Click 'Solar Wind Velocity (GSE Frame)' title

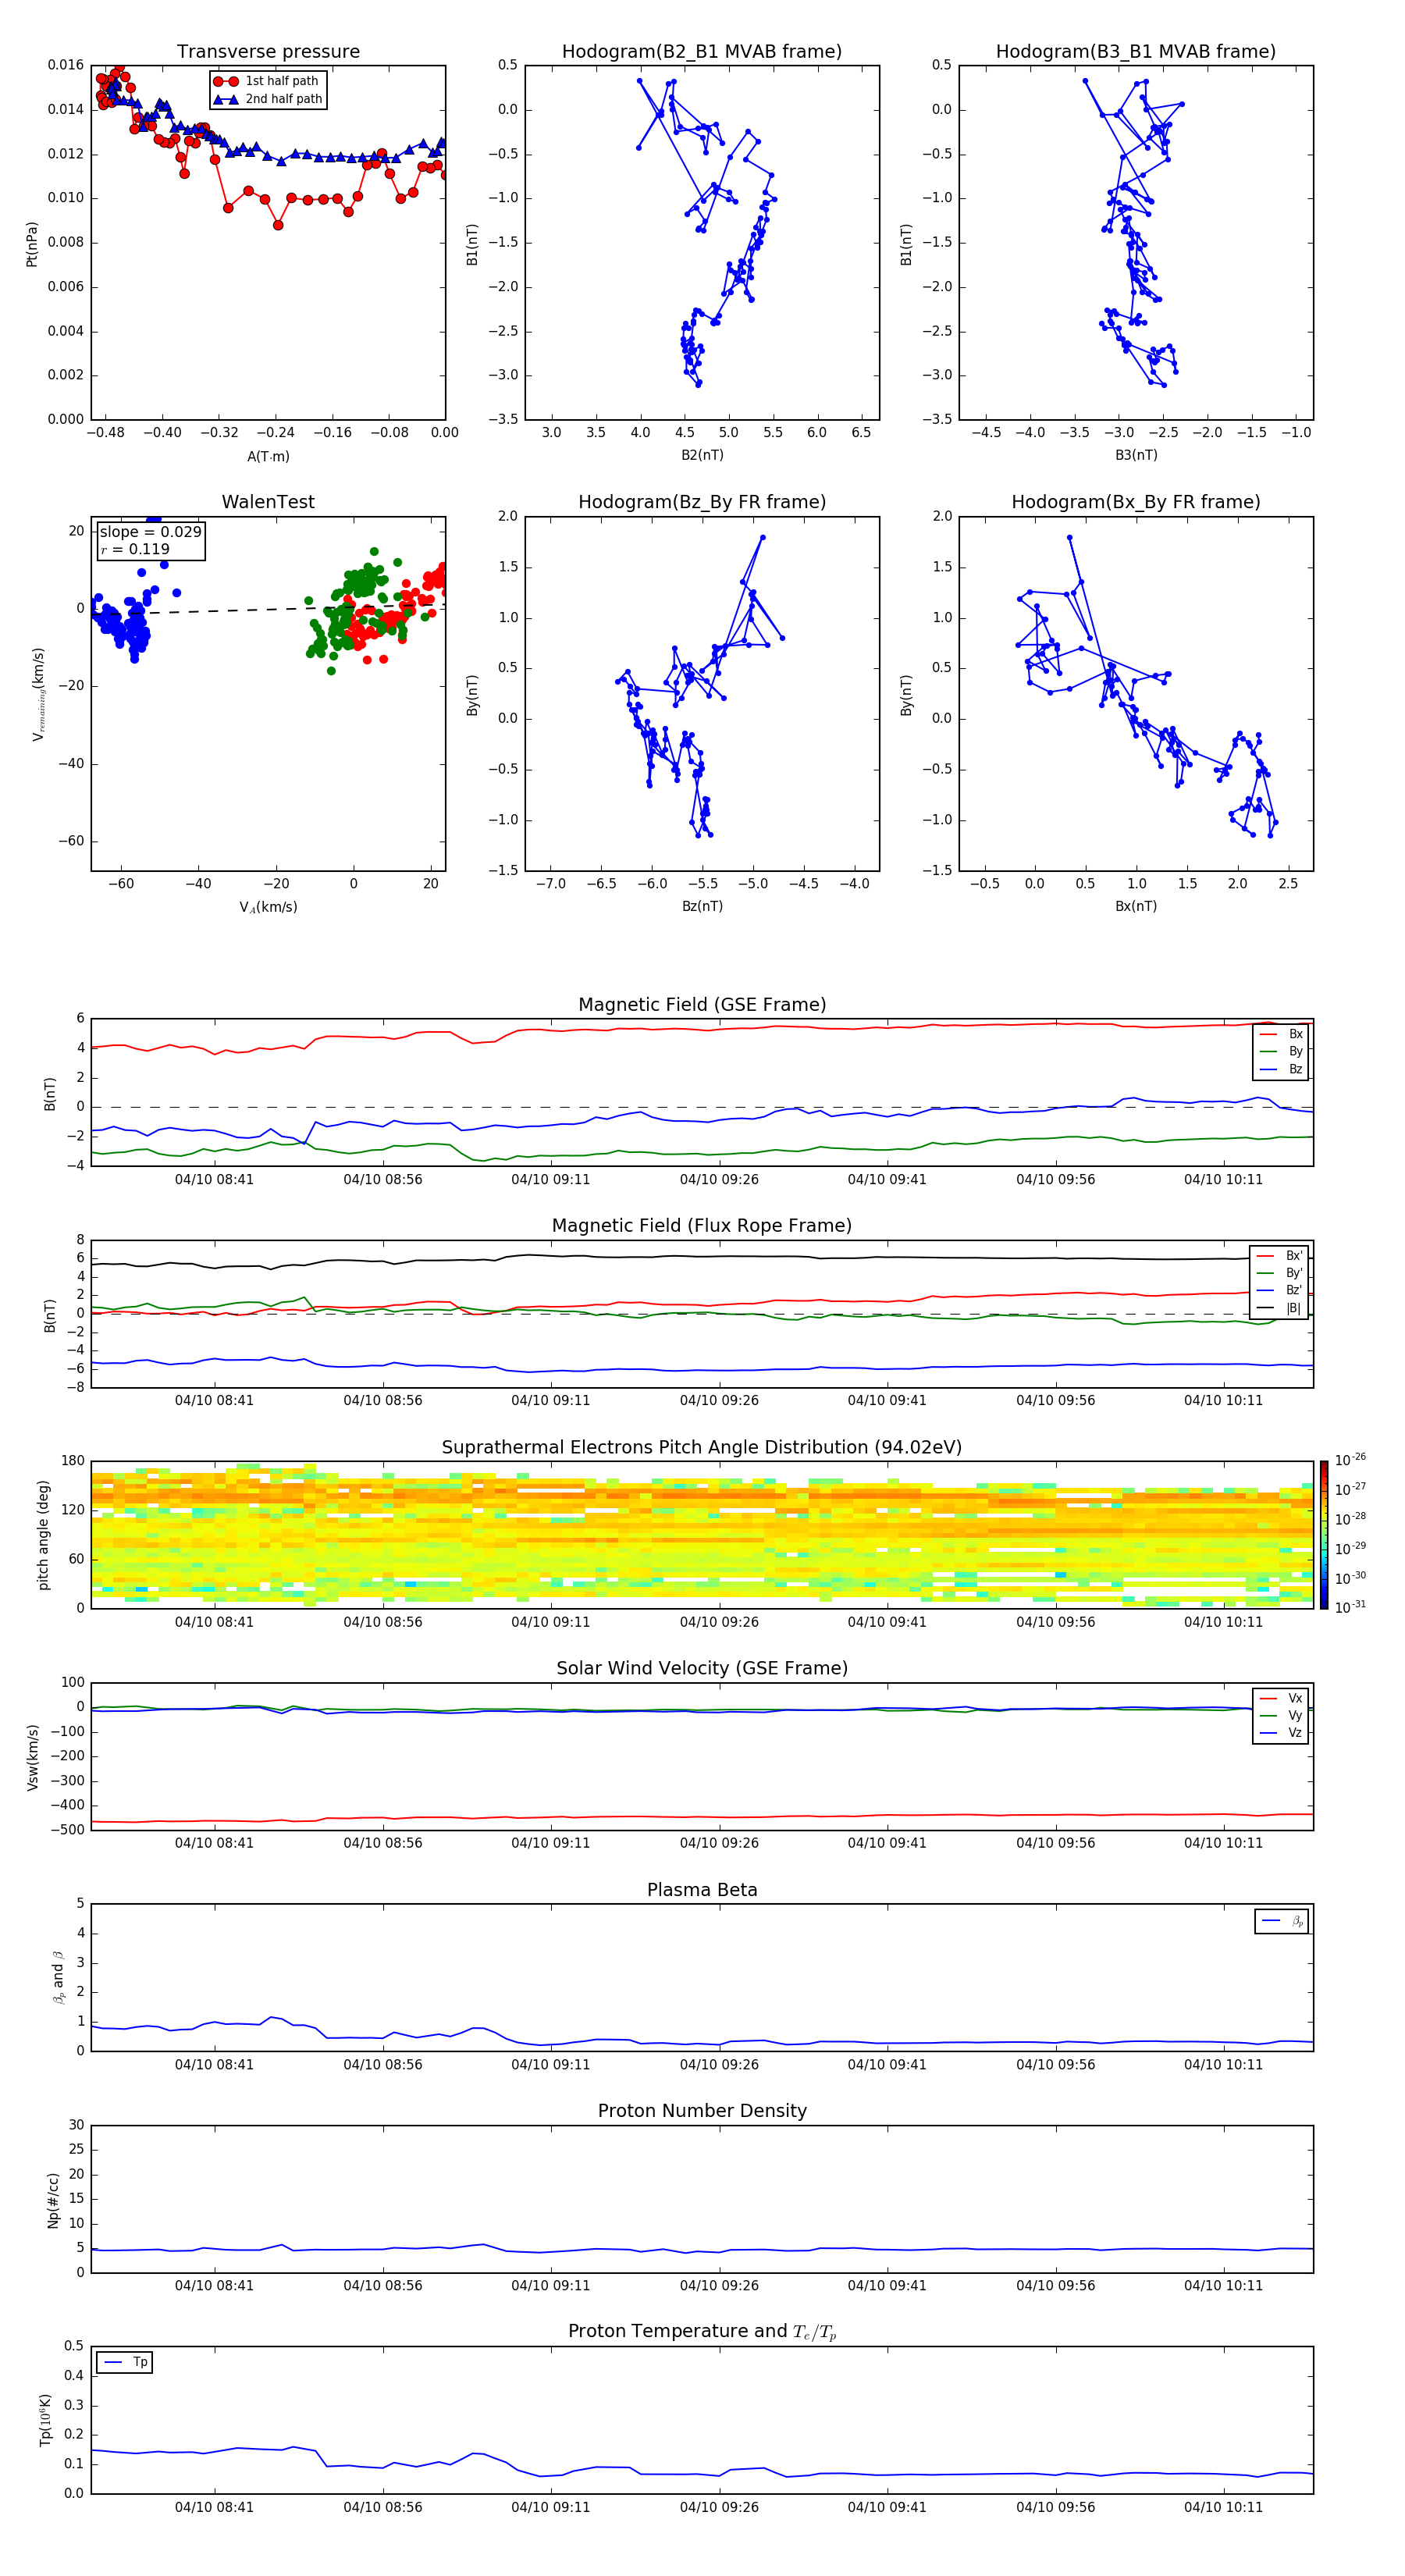[x=702, y=1669]
